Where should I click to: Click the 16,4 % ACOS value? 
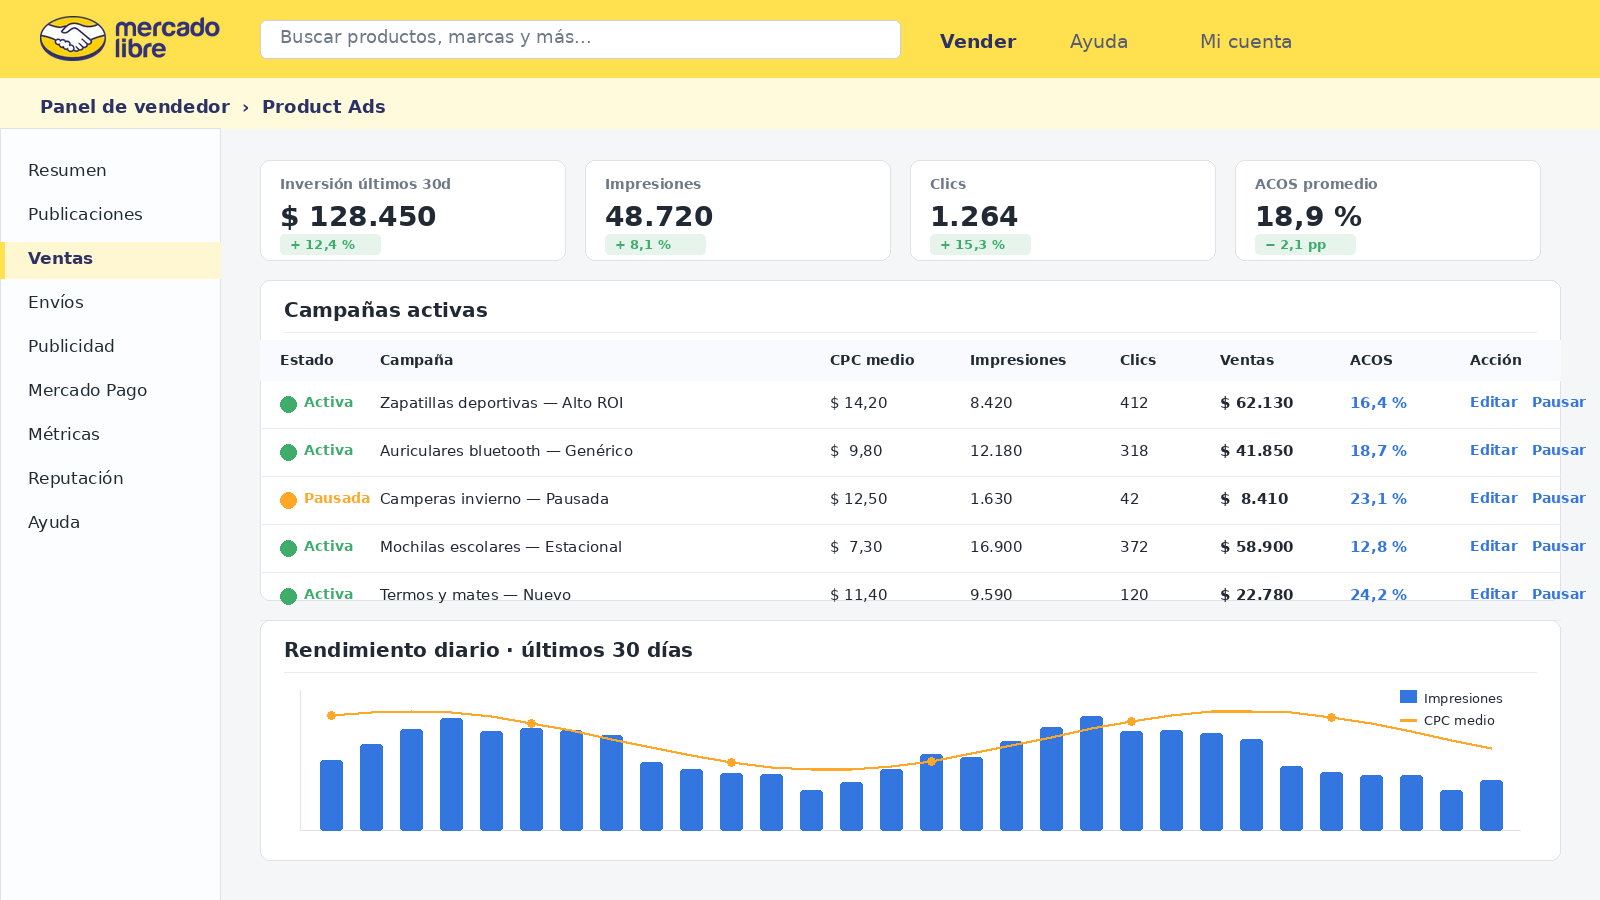pos(1378,403)
